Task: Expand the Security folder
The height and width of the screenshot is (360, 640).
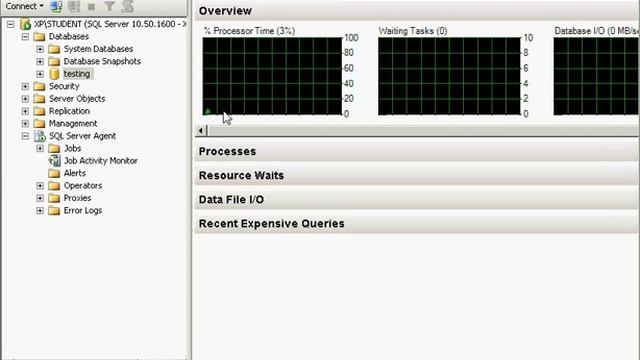Action: [25, 87]
